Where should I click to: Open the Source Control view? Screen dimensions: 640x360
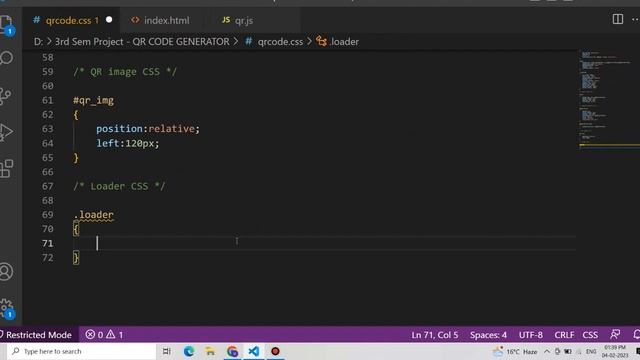(6, 96)
